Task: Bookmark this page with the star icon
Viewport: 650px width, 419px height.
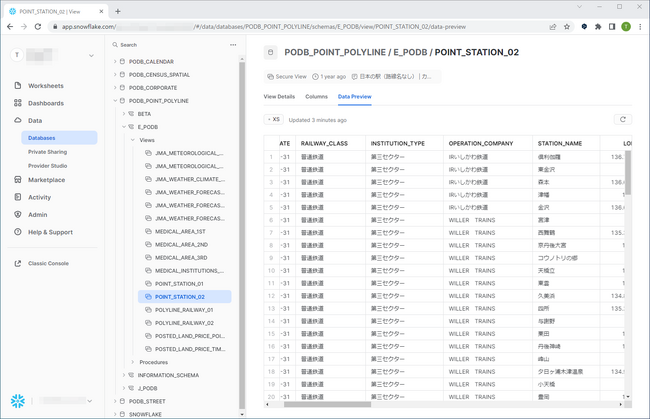Action: pyautogui.click(x=567, y=27)
